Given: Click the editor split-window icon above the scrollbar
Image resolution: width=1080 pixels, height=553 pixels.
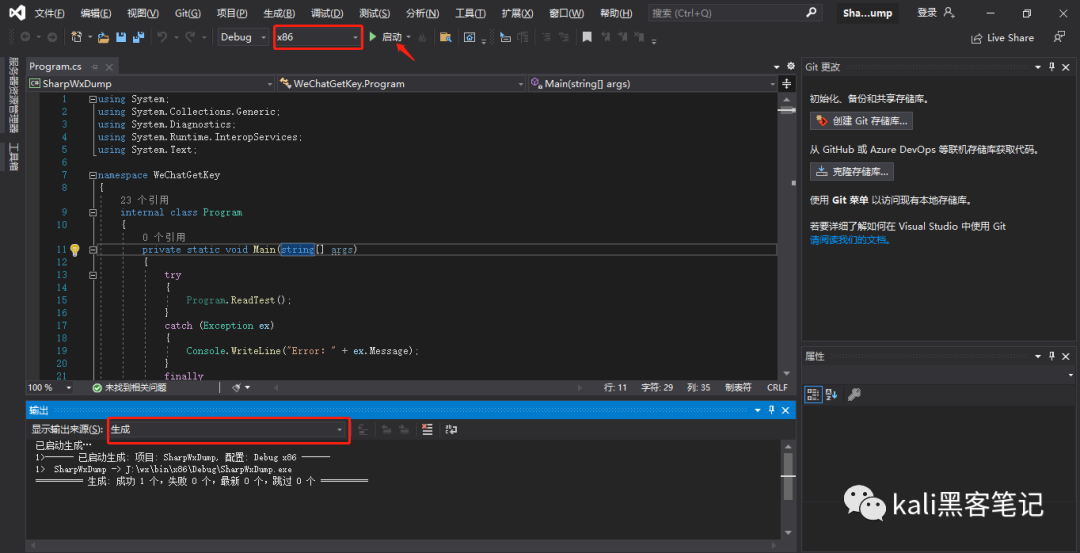Looking at the screenshot, I should pos(786,84).
